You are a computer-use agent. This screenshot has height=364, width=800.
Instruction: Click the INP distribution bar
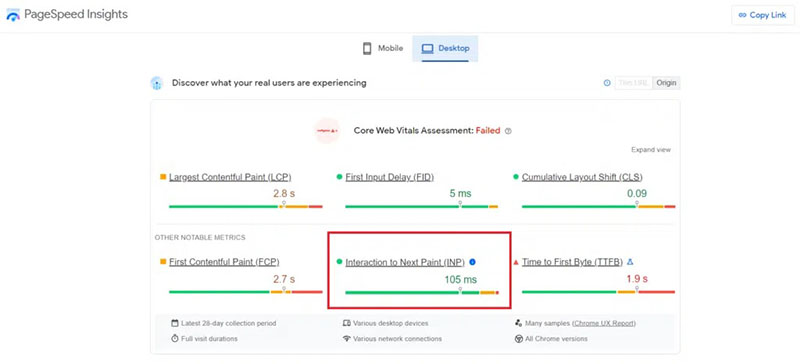[422, 293]
